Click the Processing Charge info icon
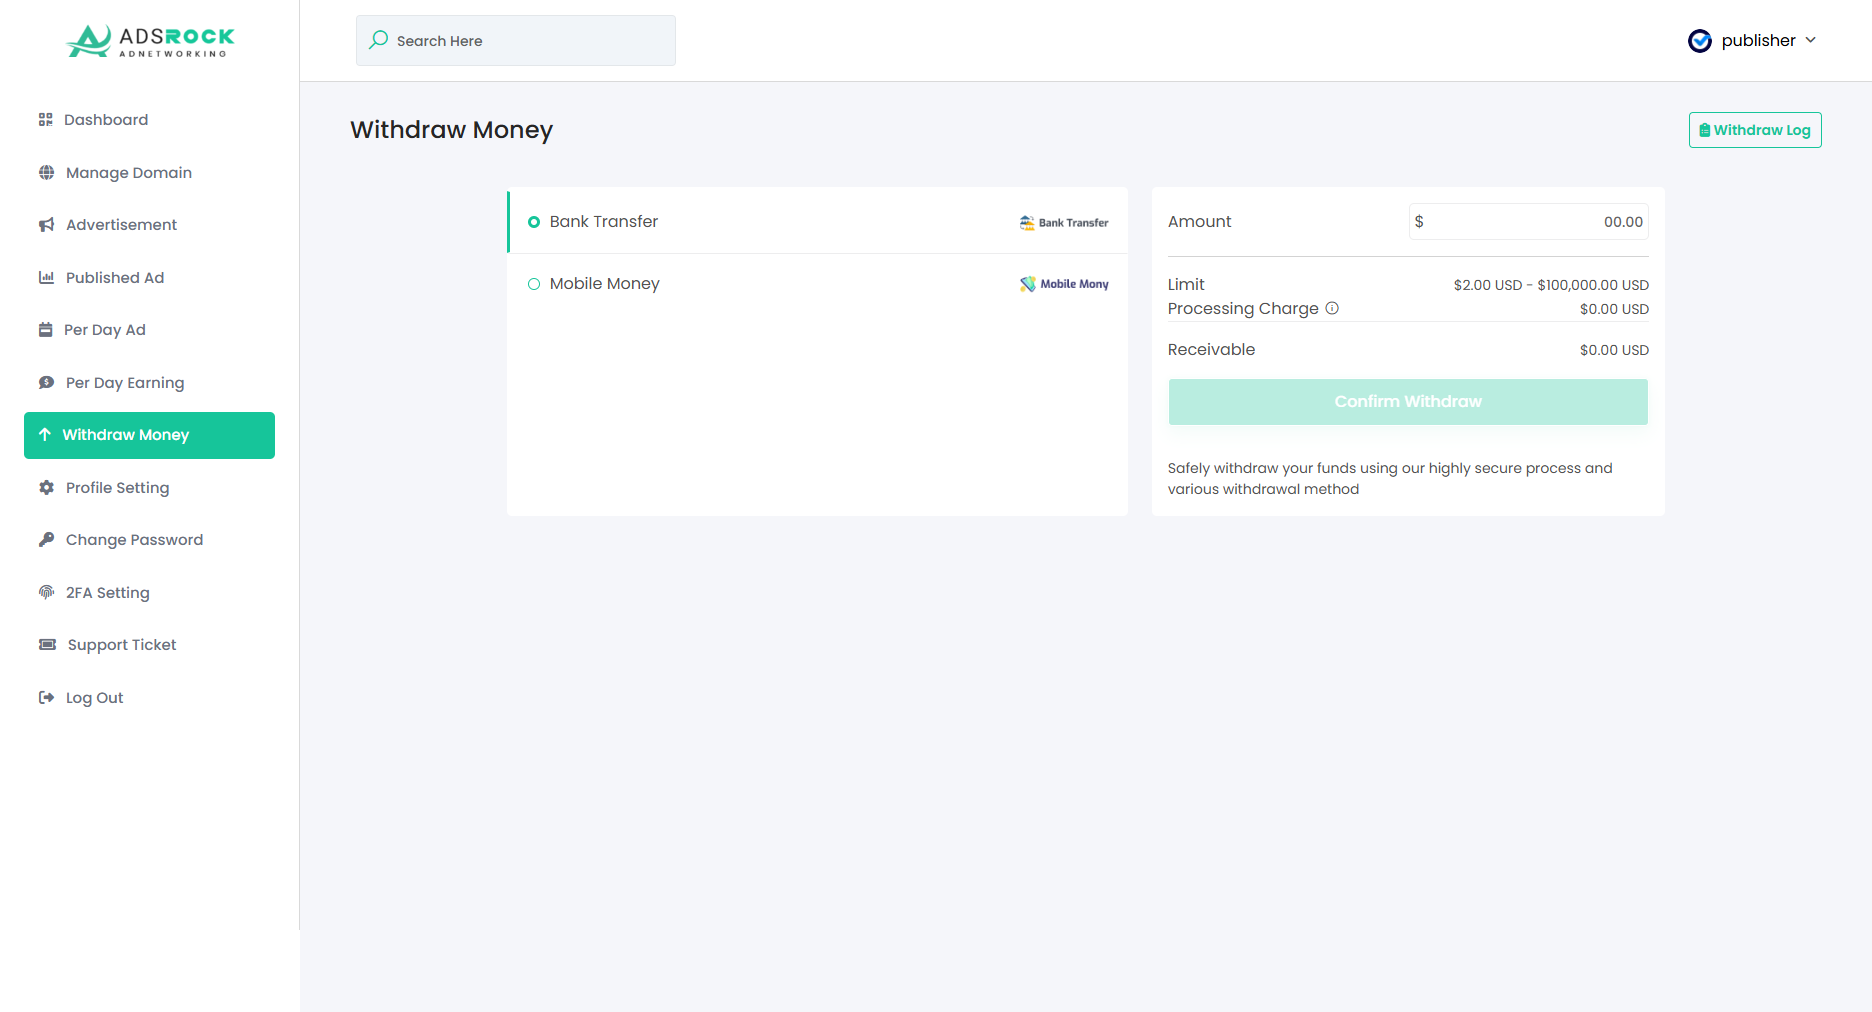Viewport: 1872px width, 1012px height. (1332, 308)
